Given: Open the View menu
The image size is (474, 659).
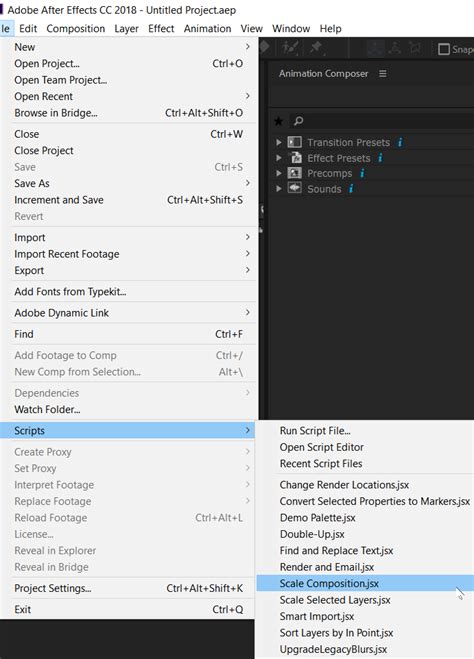Looking at the screenshot, I should point(252,29).
